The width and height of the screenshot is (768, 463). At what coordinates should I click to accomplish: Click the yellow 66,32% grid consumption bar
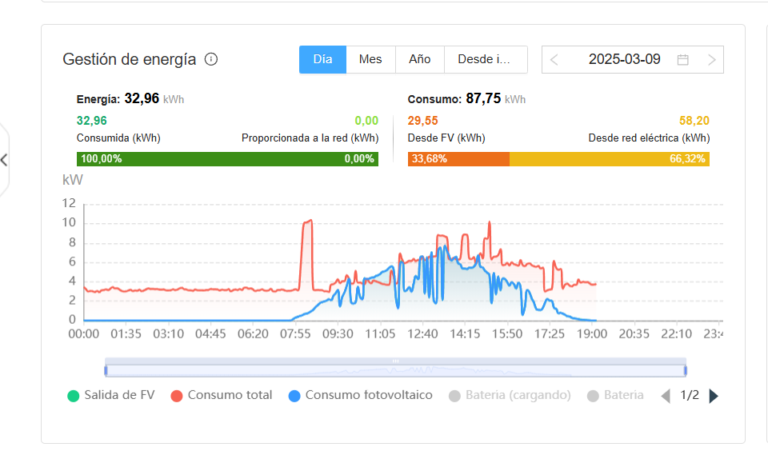pos(609,159)
